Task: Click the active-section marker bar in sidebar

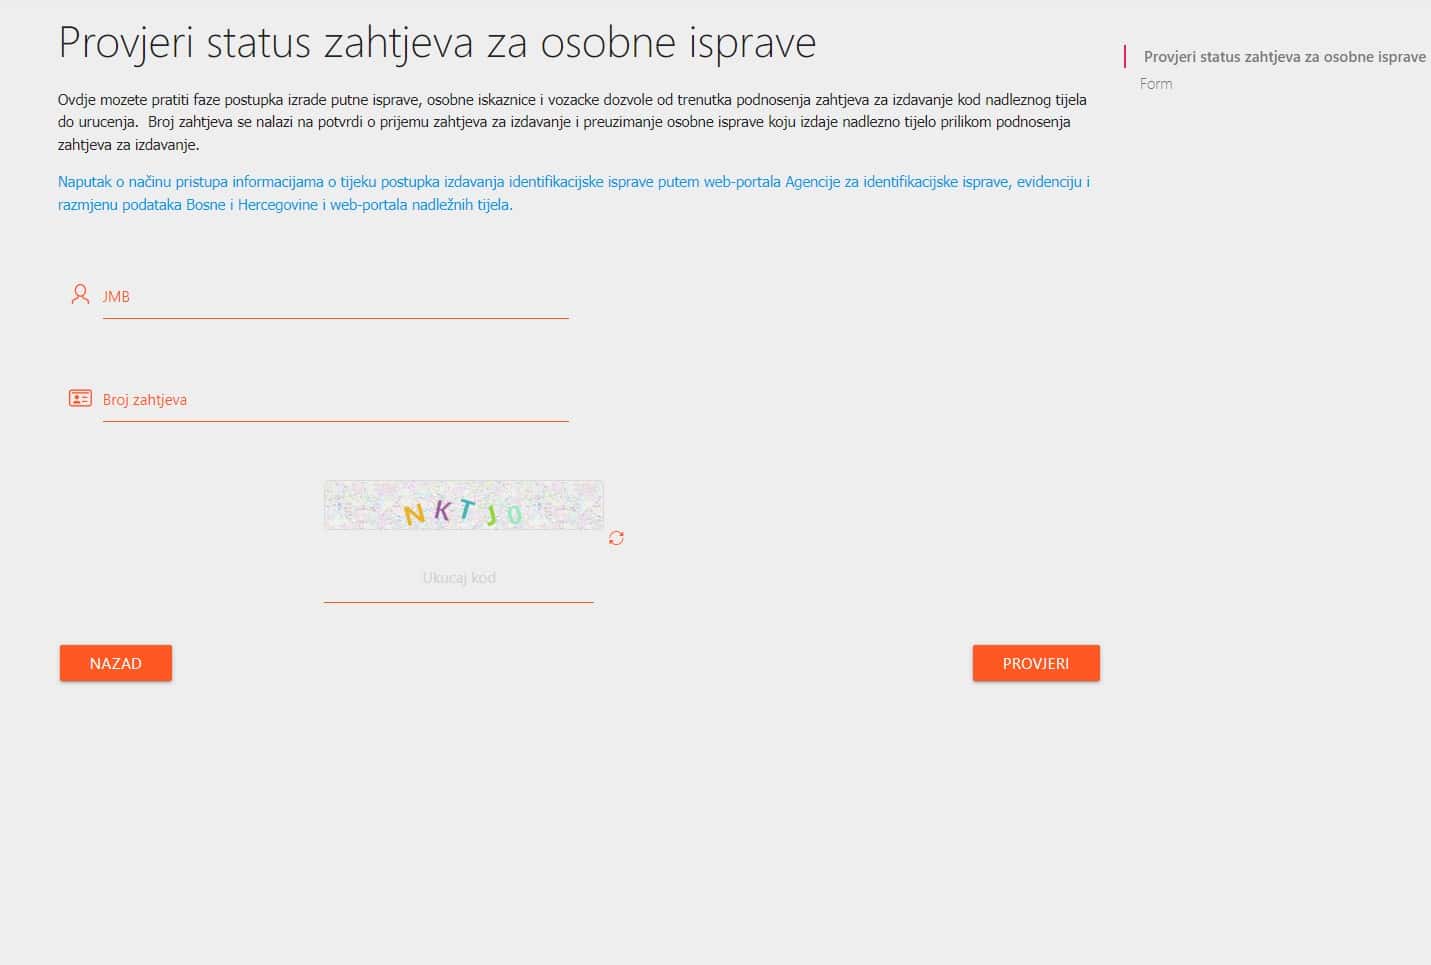Action: coord(1125,56)
